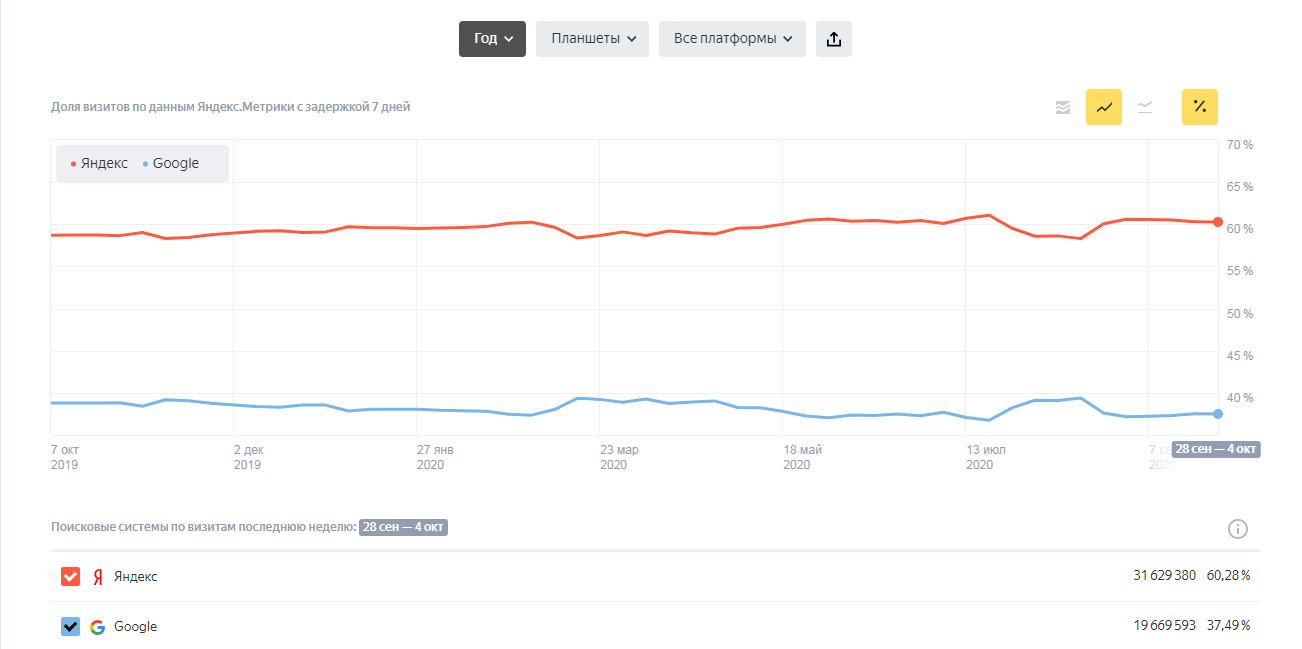Click the export/share icon button
This screenshot has height=649, width=1302.
pyautogui.click(x=834, y=39)
